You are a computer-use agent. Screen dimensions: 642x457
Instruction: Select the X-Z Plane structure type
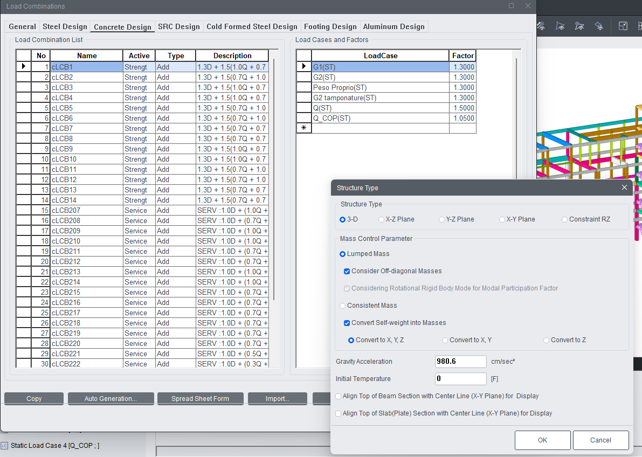[x=381, y=219]
